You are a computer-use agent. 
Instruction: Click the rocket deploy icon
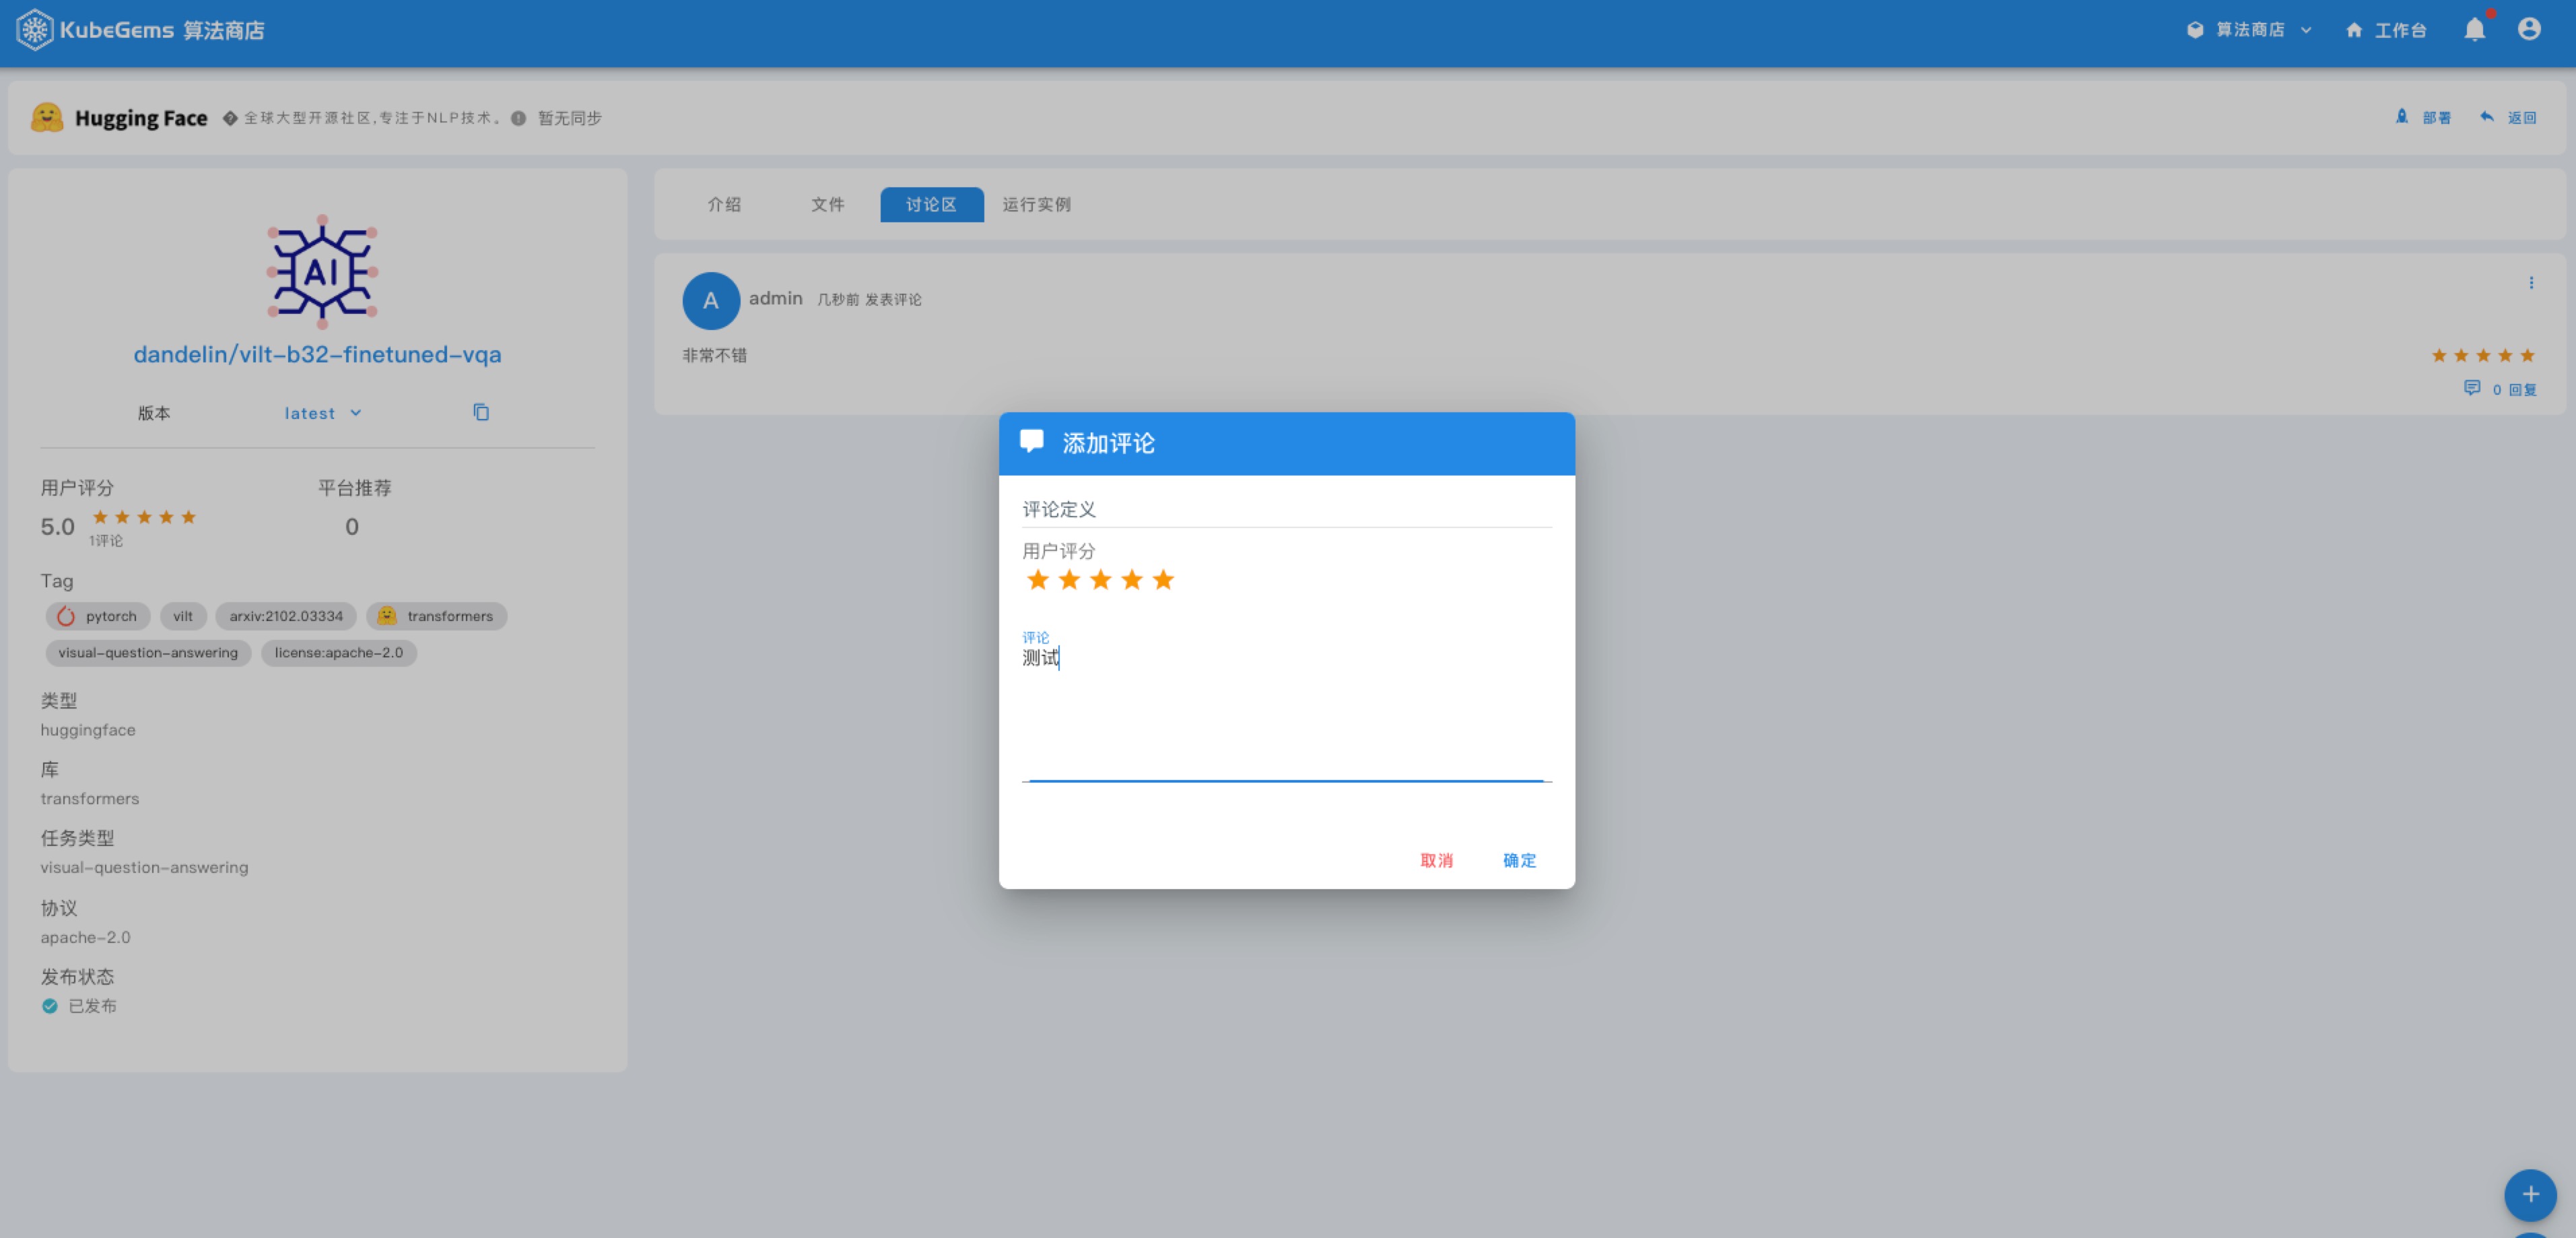pyautogui.click(x=2402, y=117)
